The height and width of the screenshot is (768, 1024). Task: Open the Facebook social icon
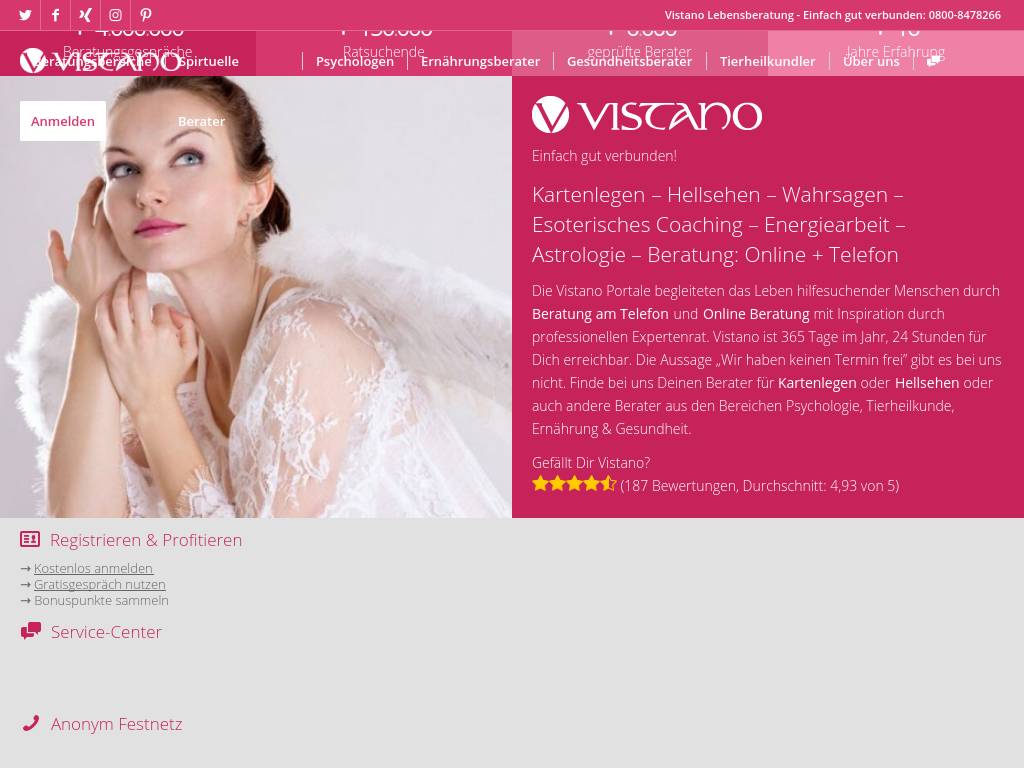(x=56, y=15)
